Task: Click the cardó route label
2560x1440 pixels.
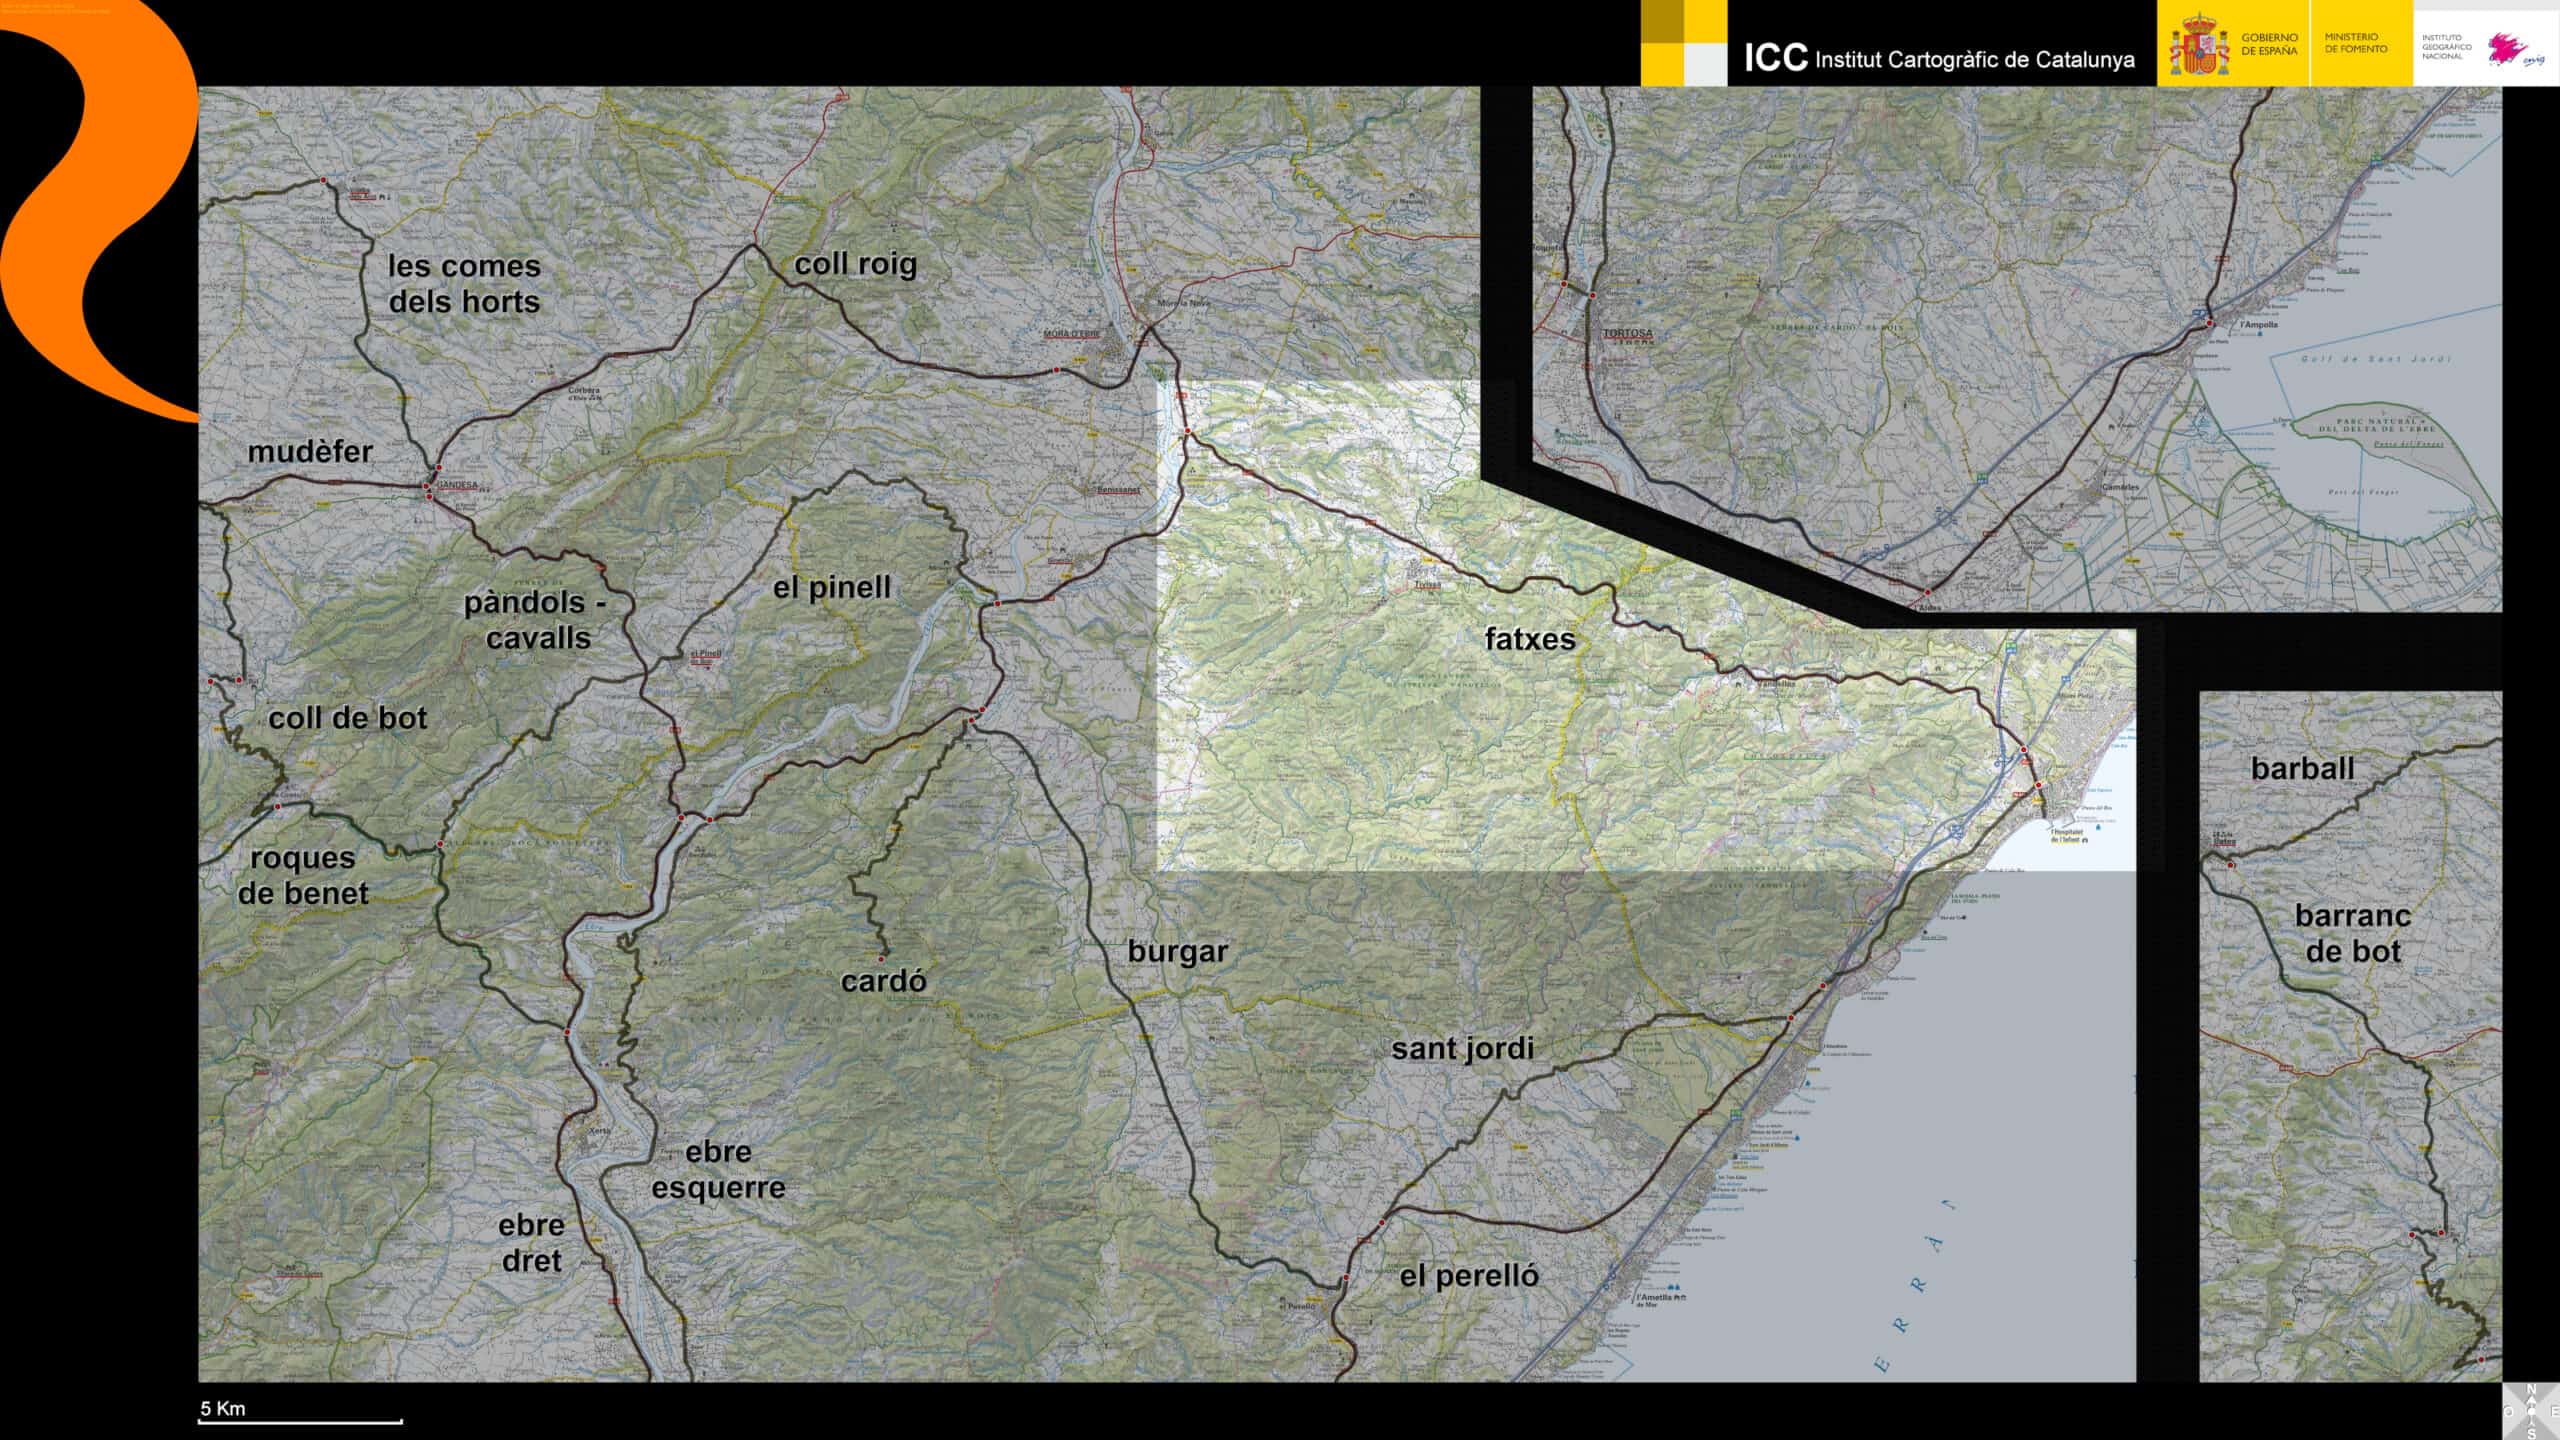Action: [x=883, y=981]
